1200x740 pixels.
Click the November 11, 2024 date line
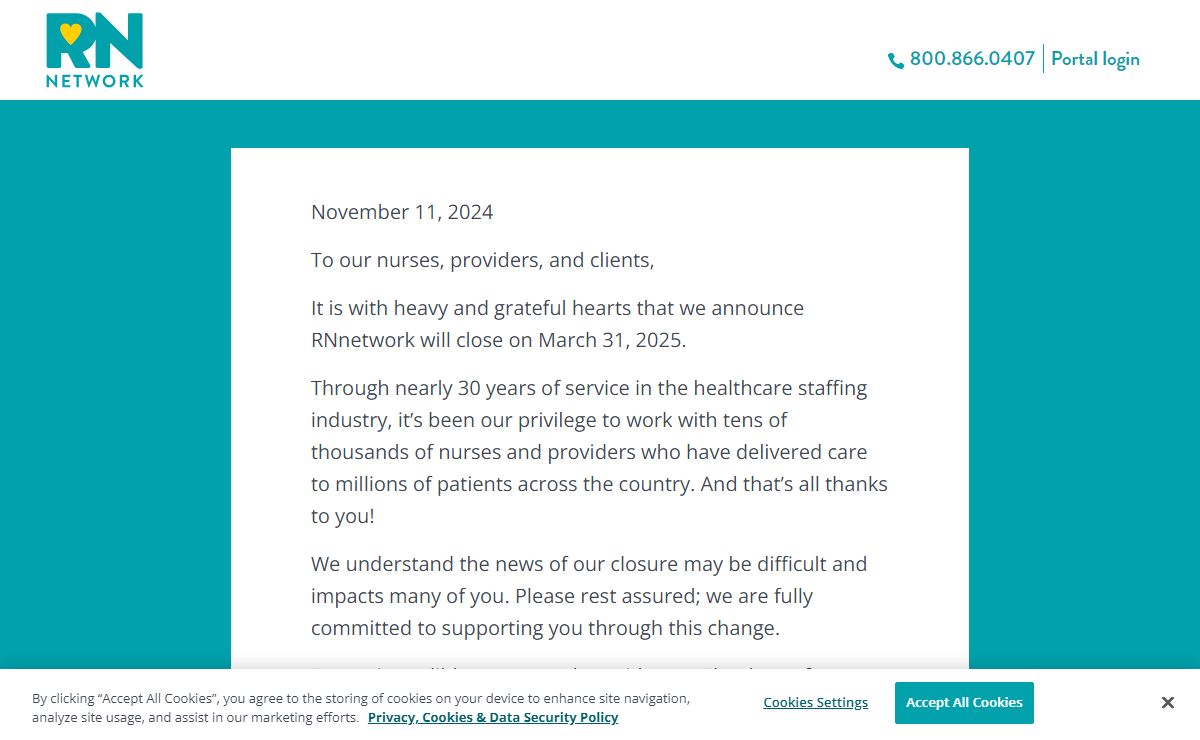pos(402,212)
